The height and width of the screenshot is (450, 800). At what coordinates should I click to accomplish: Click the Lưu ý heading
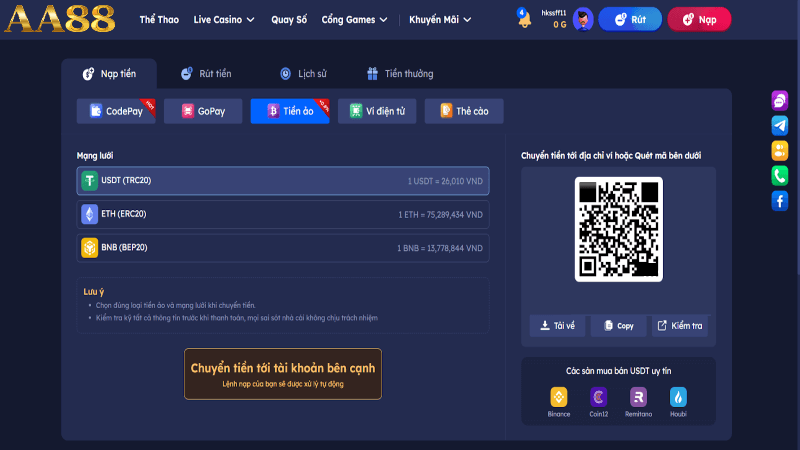pos(94,292)
